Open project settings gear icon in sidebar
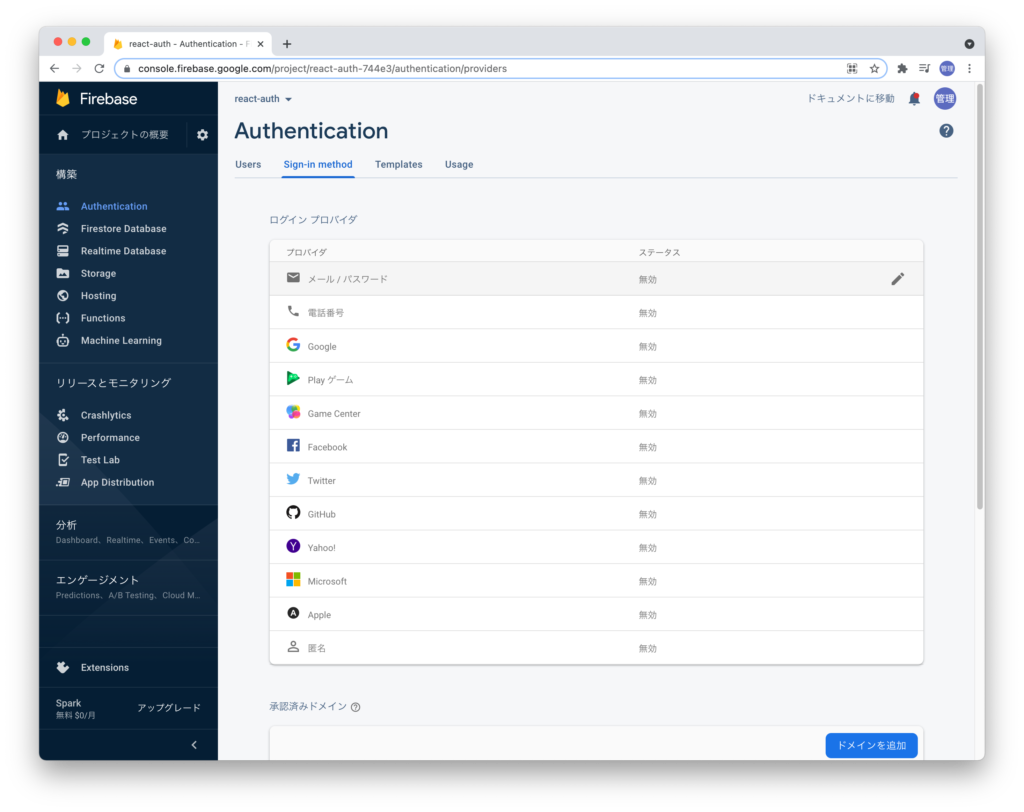The height and width of the screenshot is (812, 1024). (x=203, y=135)
